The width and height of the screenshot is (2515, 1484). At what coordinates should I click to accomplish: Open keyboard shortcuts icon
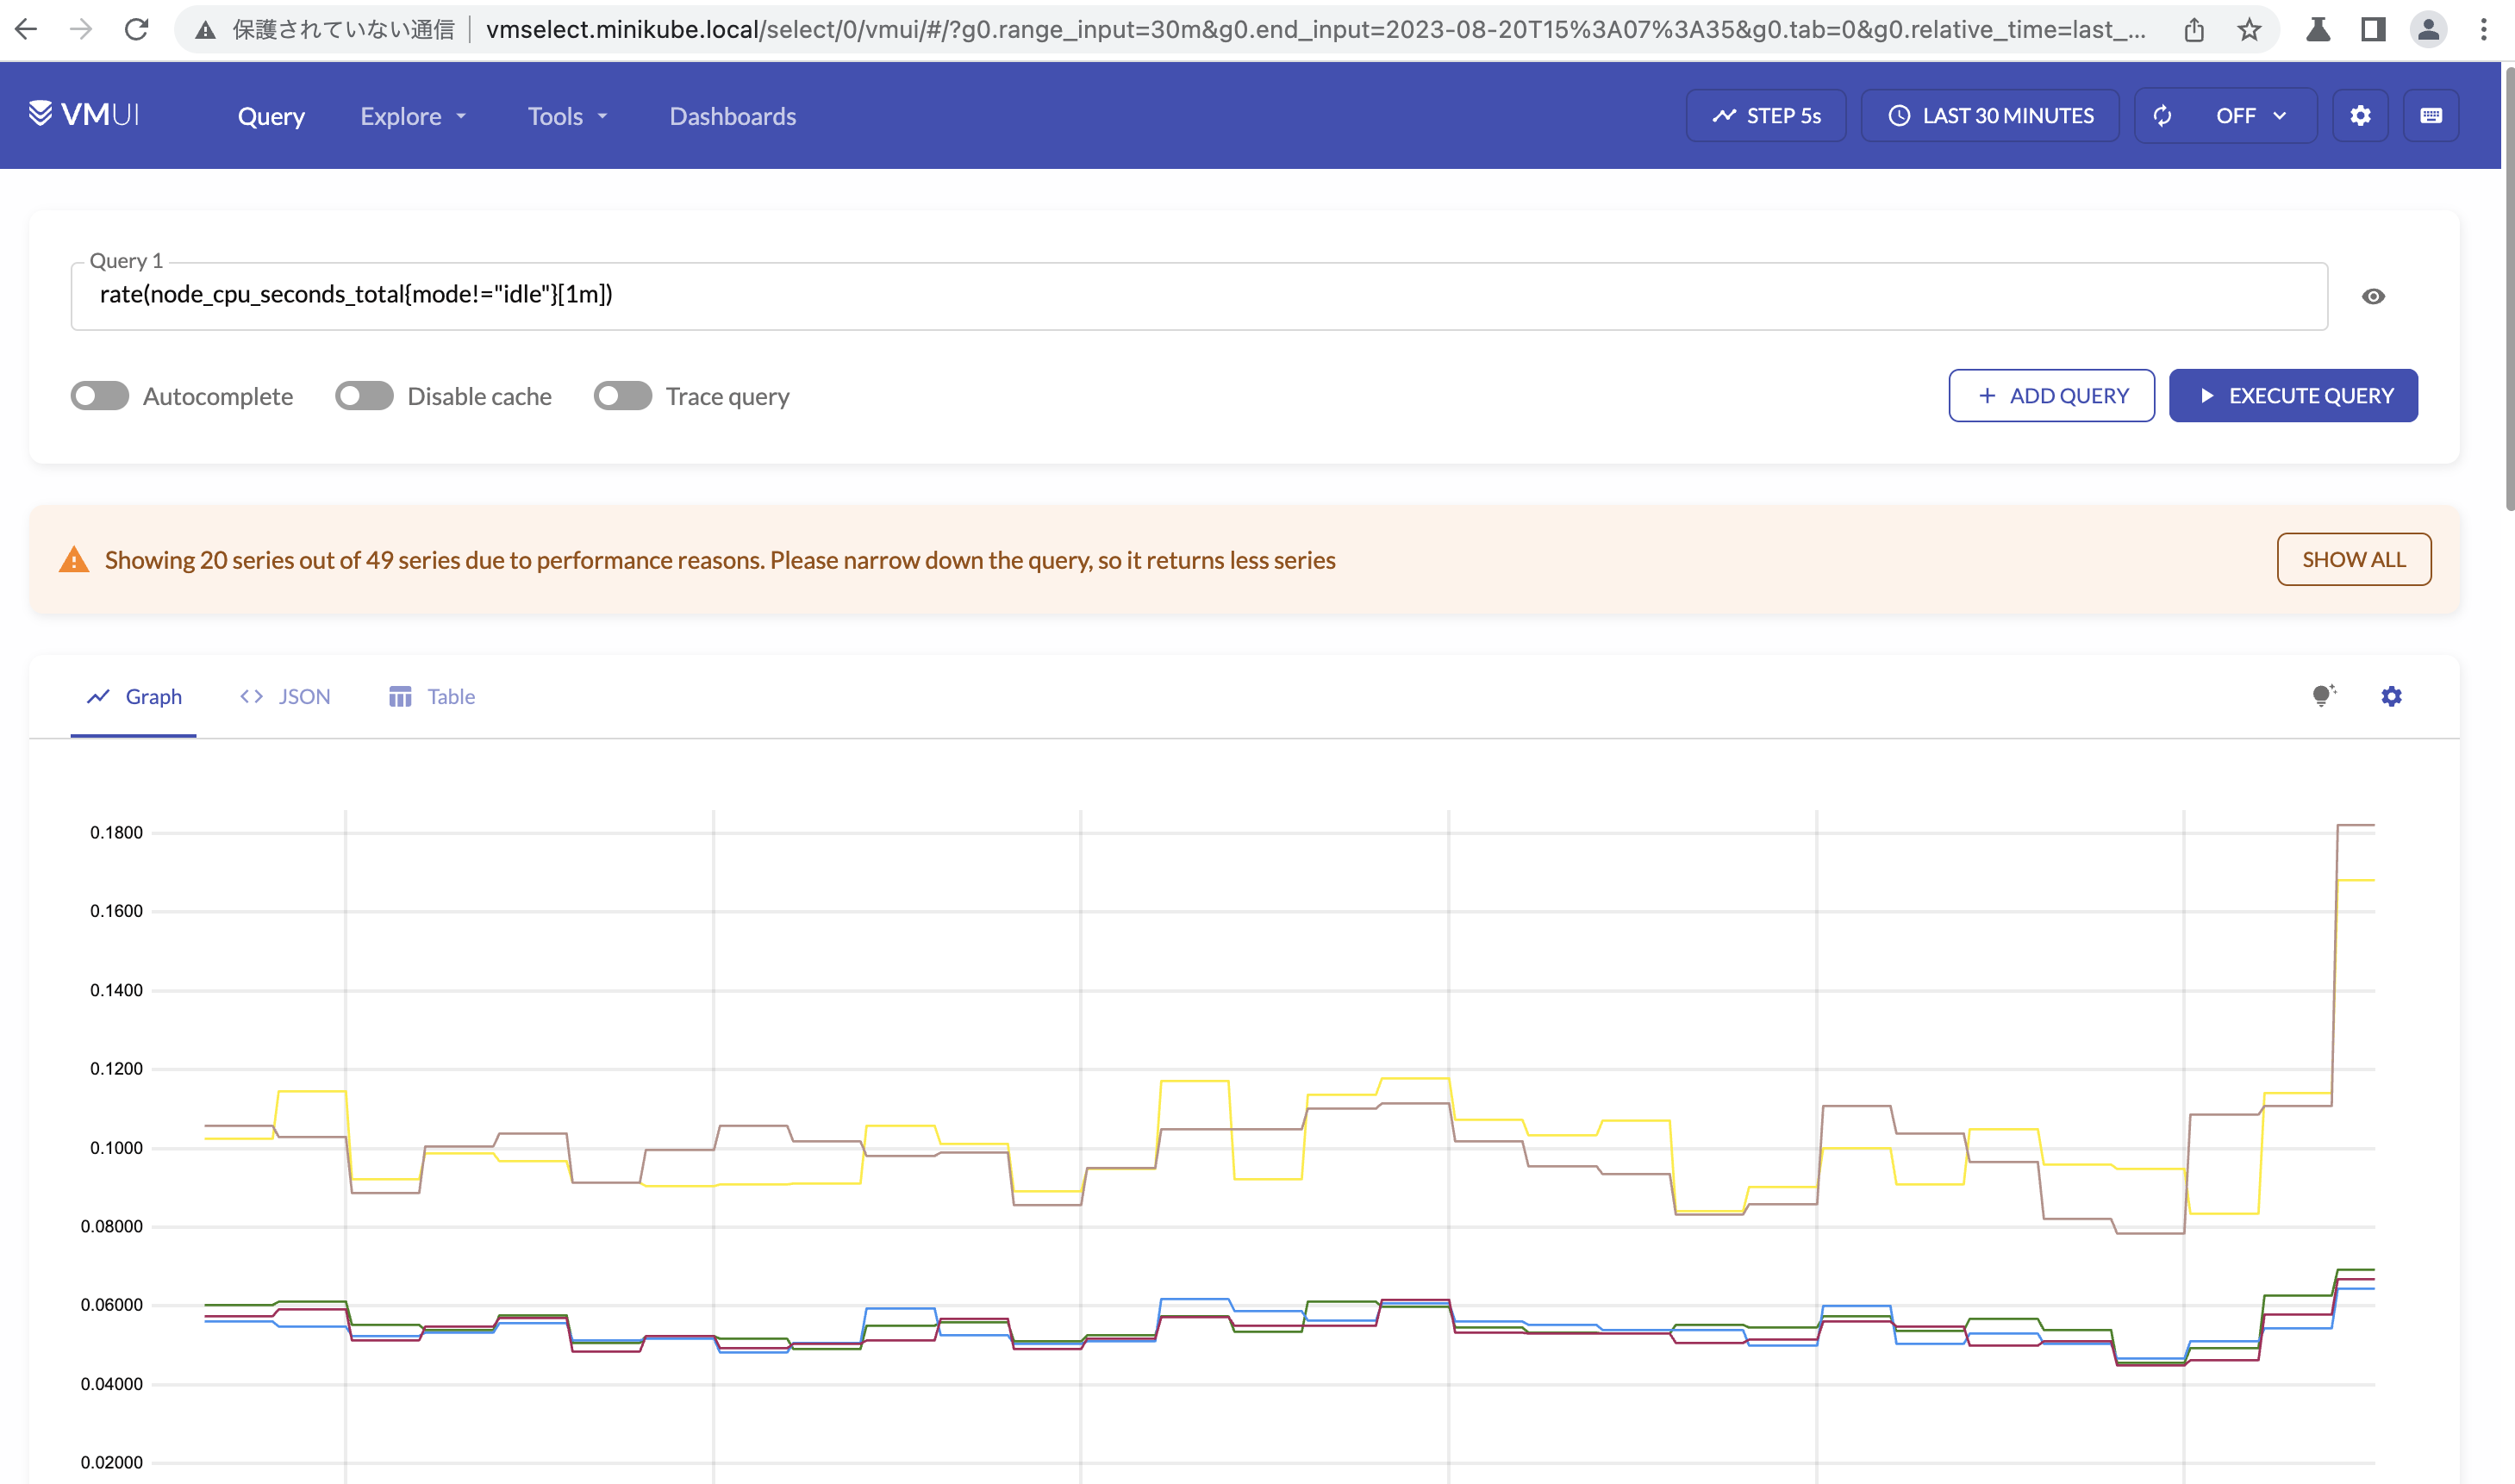pos(2431,116)
